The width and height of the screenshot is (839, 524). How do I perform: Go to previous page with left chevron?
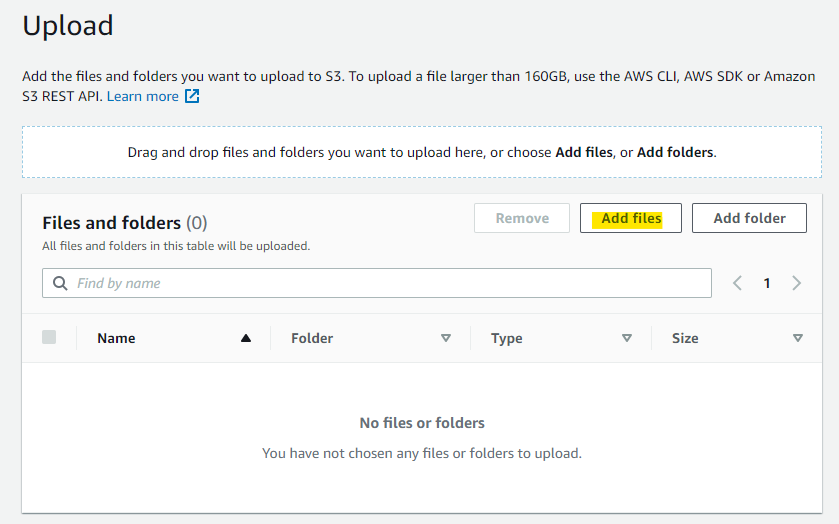click(x=737, y=283)
